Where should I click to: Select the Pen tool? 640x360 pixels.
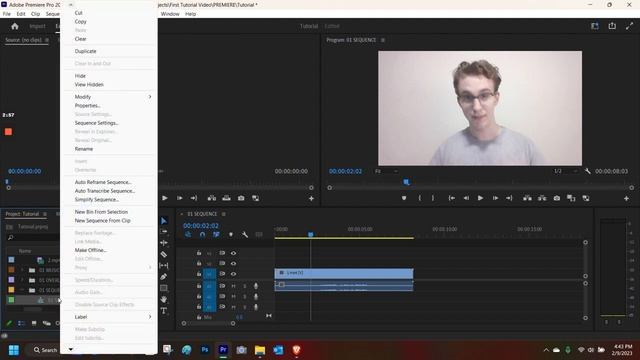[164, 277]
